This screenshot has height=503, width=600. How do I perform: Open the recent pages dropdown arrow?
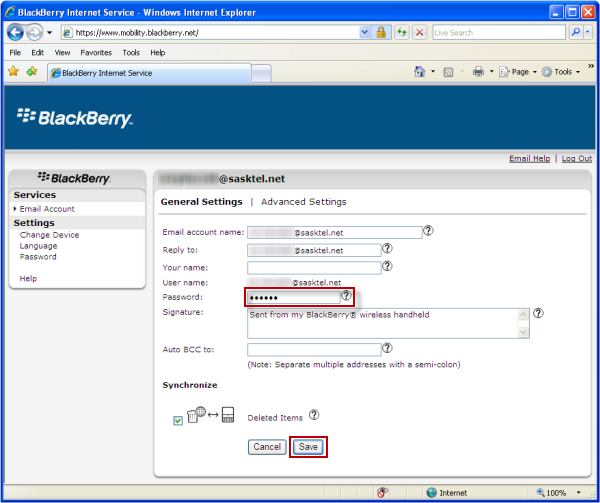pos(49,33)
